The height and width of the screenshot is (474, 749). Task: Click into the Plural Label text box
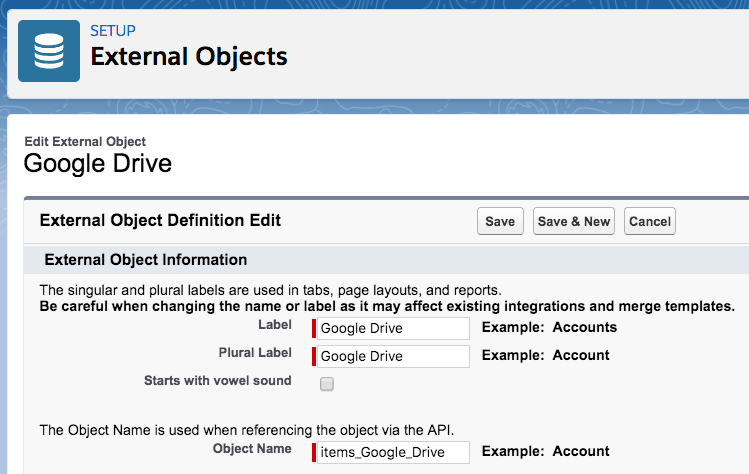point(393,356)
